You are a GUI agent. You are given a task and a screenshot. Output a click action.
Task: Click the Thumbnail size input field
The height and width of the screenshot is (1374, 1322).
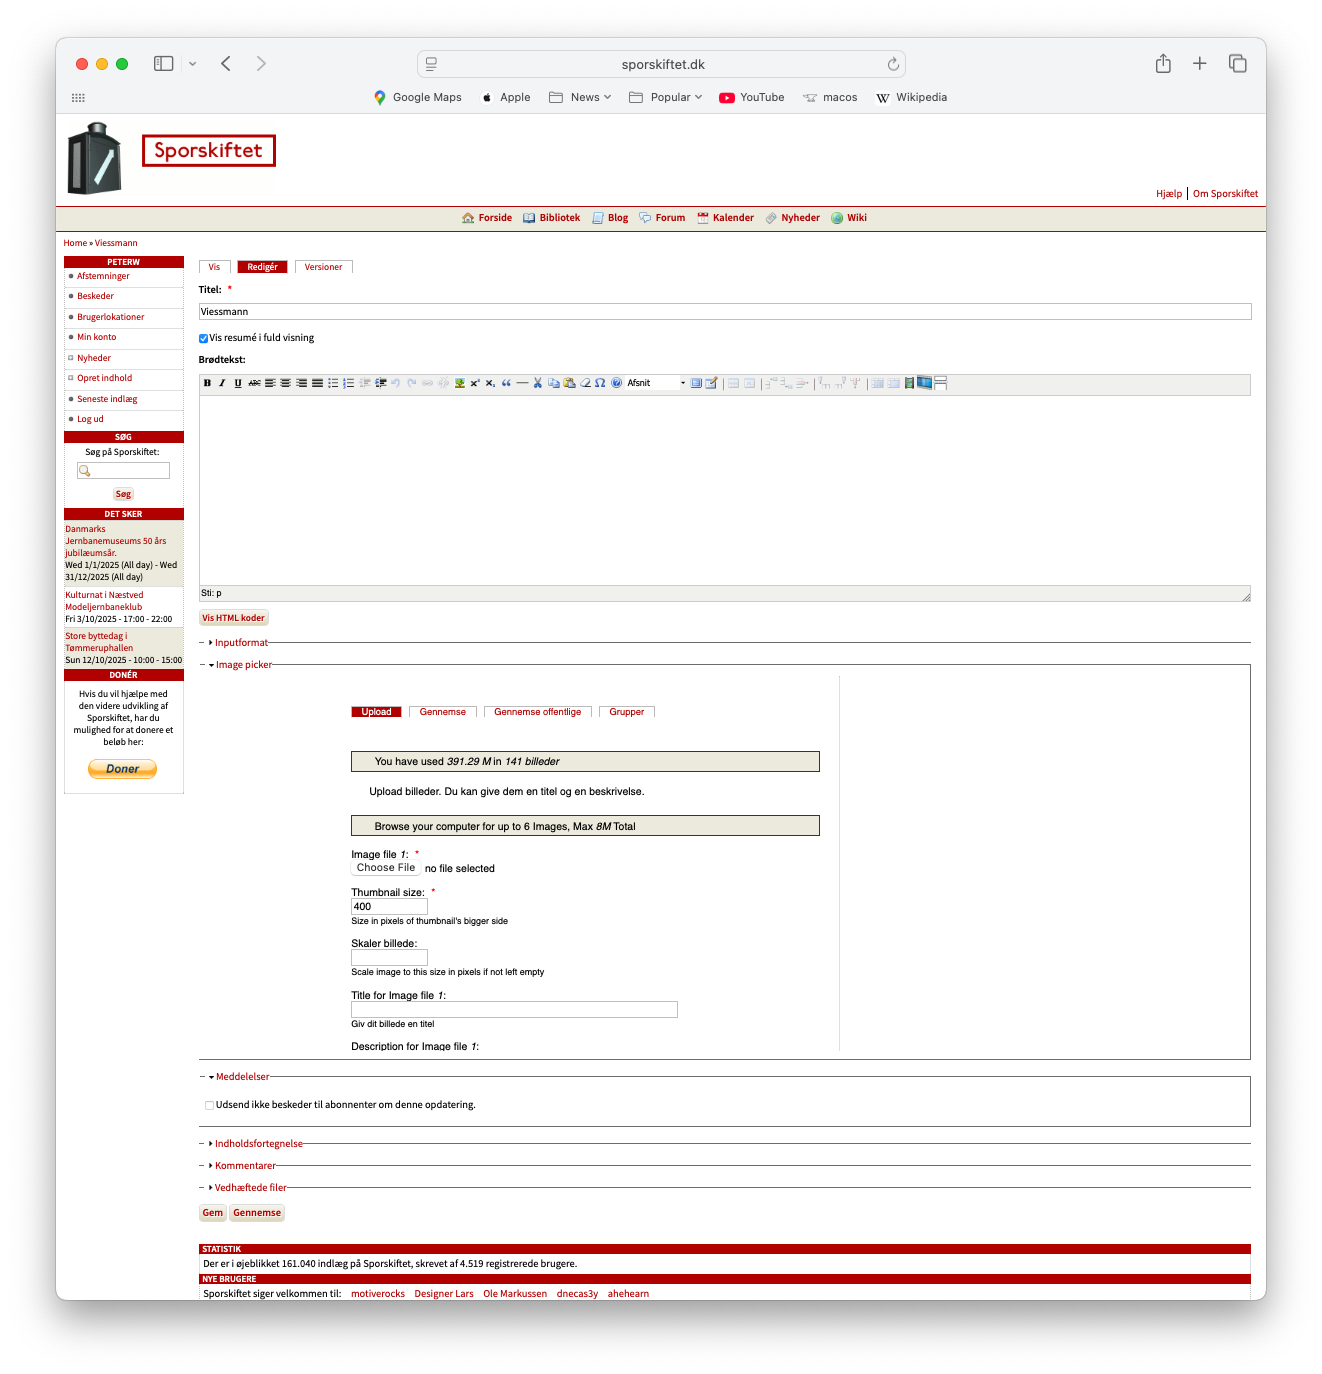click(389, 907)
